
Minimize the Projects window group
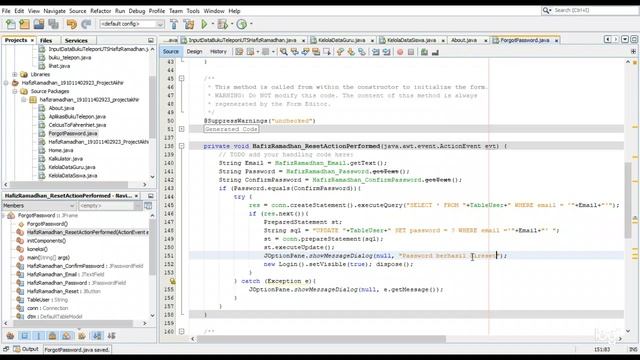(x=151, y=40)
